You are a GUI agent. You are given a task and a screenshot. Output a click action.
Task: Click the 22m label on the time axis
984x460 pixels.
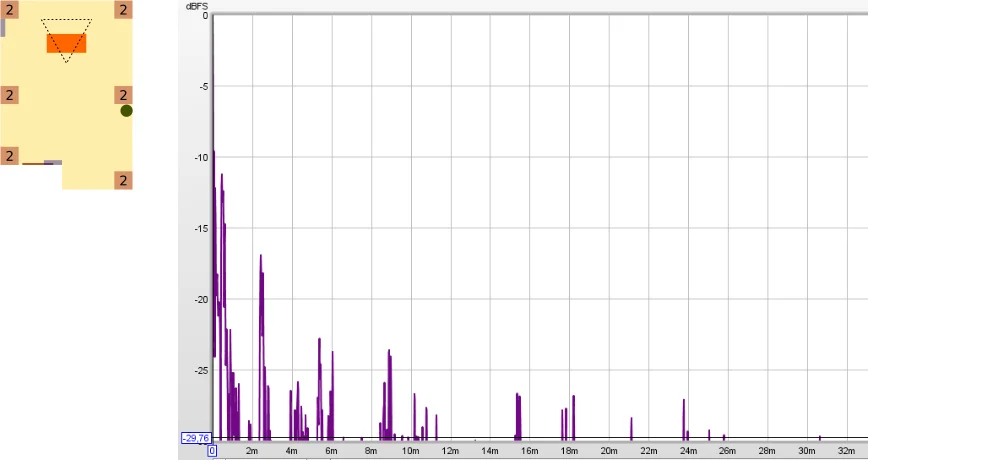tap(648, 451)
